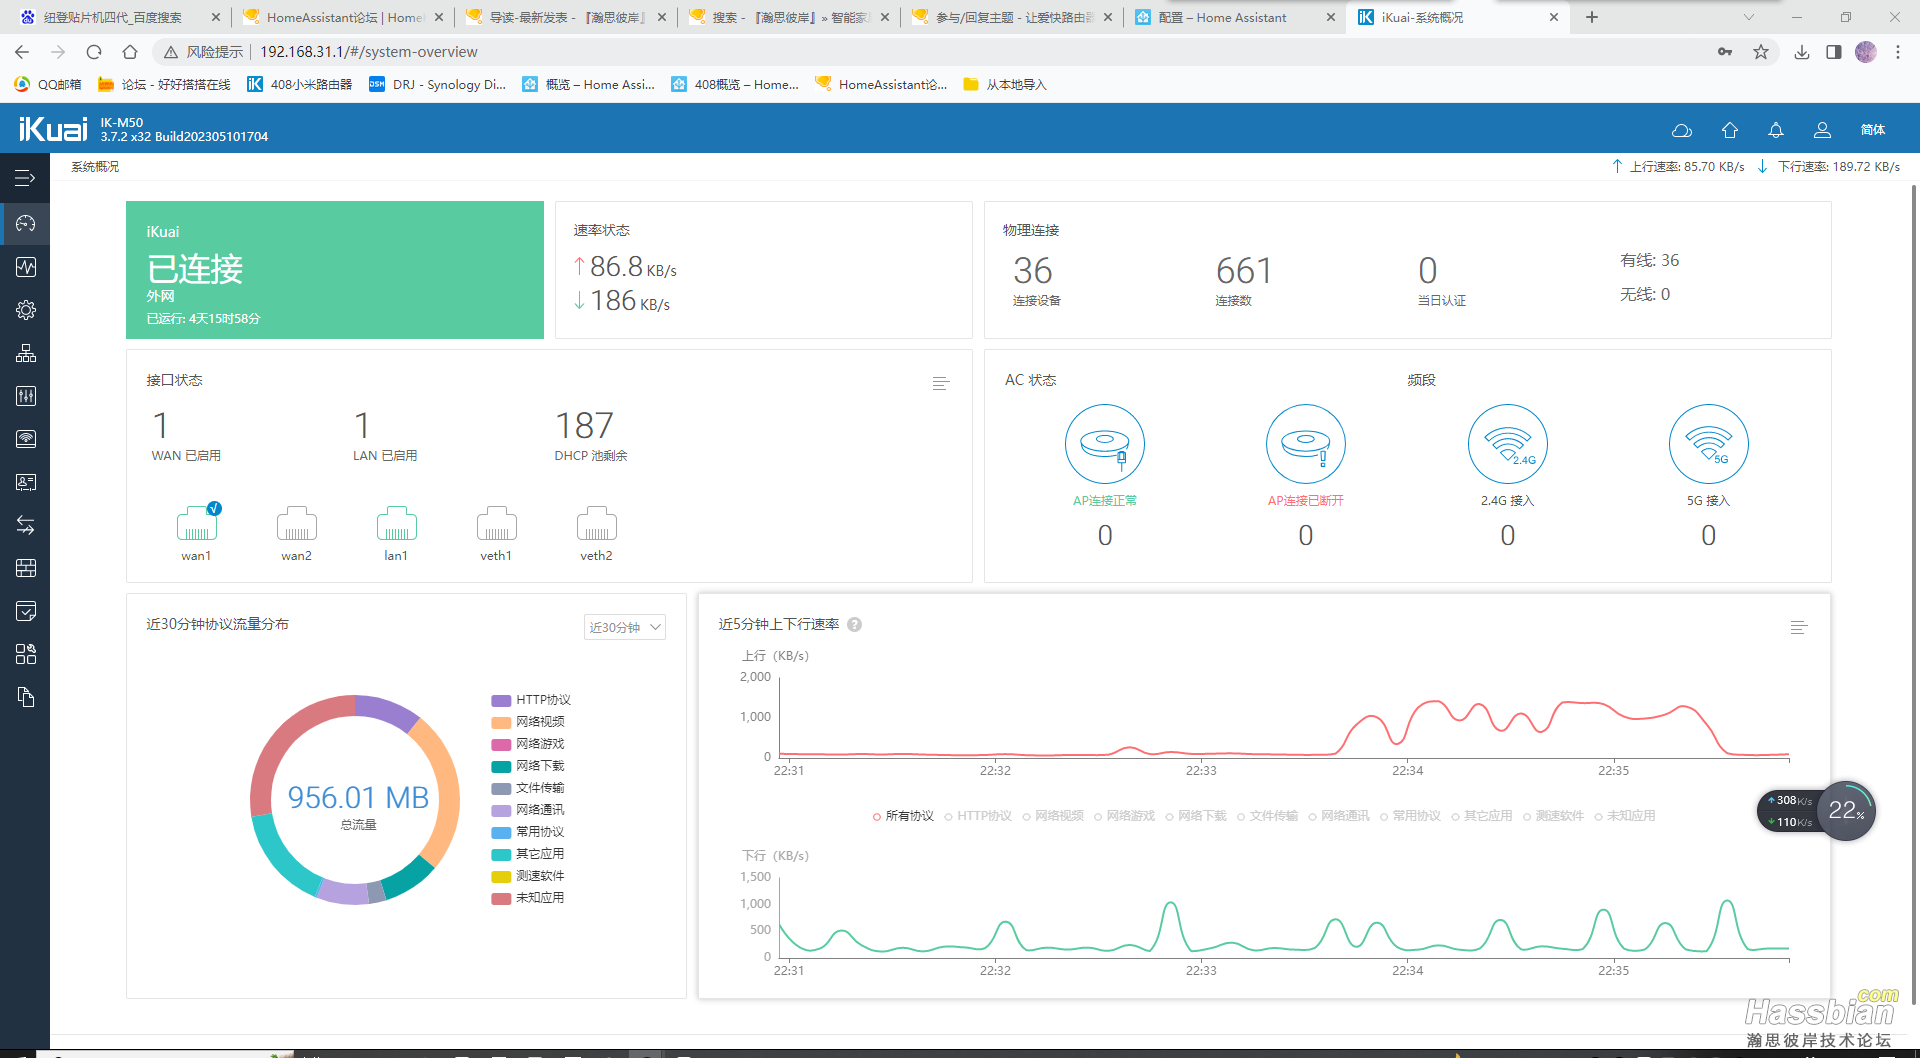
Task: Open the grid table sidebar icon
Action: pos(25,568)
